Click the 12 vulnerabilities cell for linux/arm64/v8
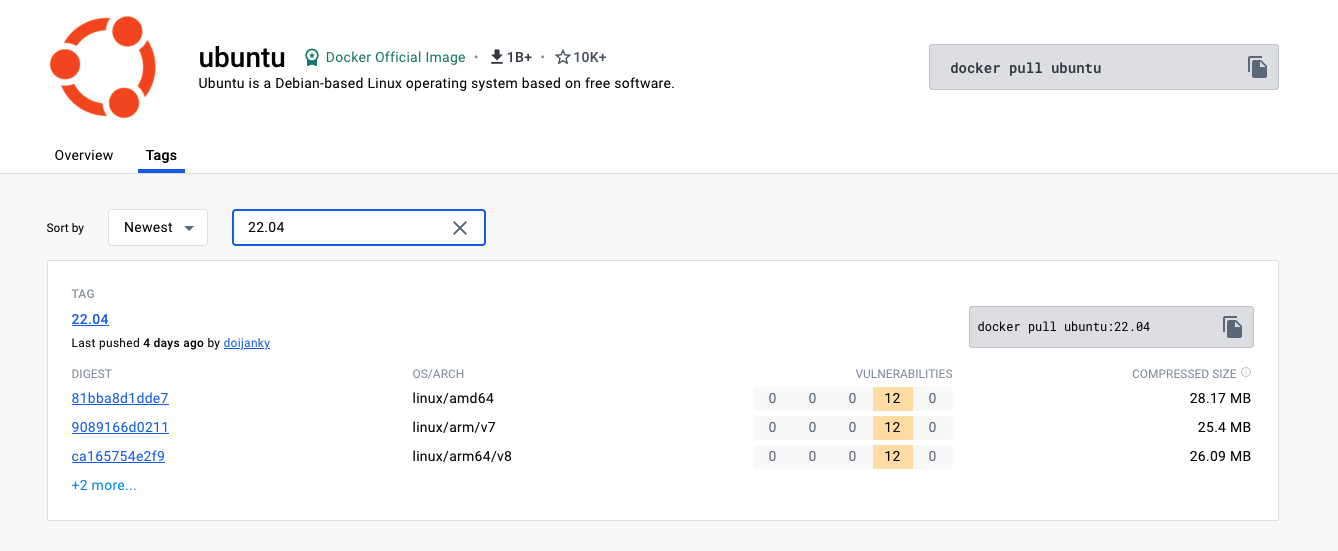The image size is (1338, 551). click(893, 456)
